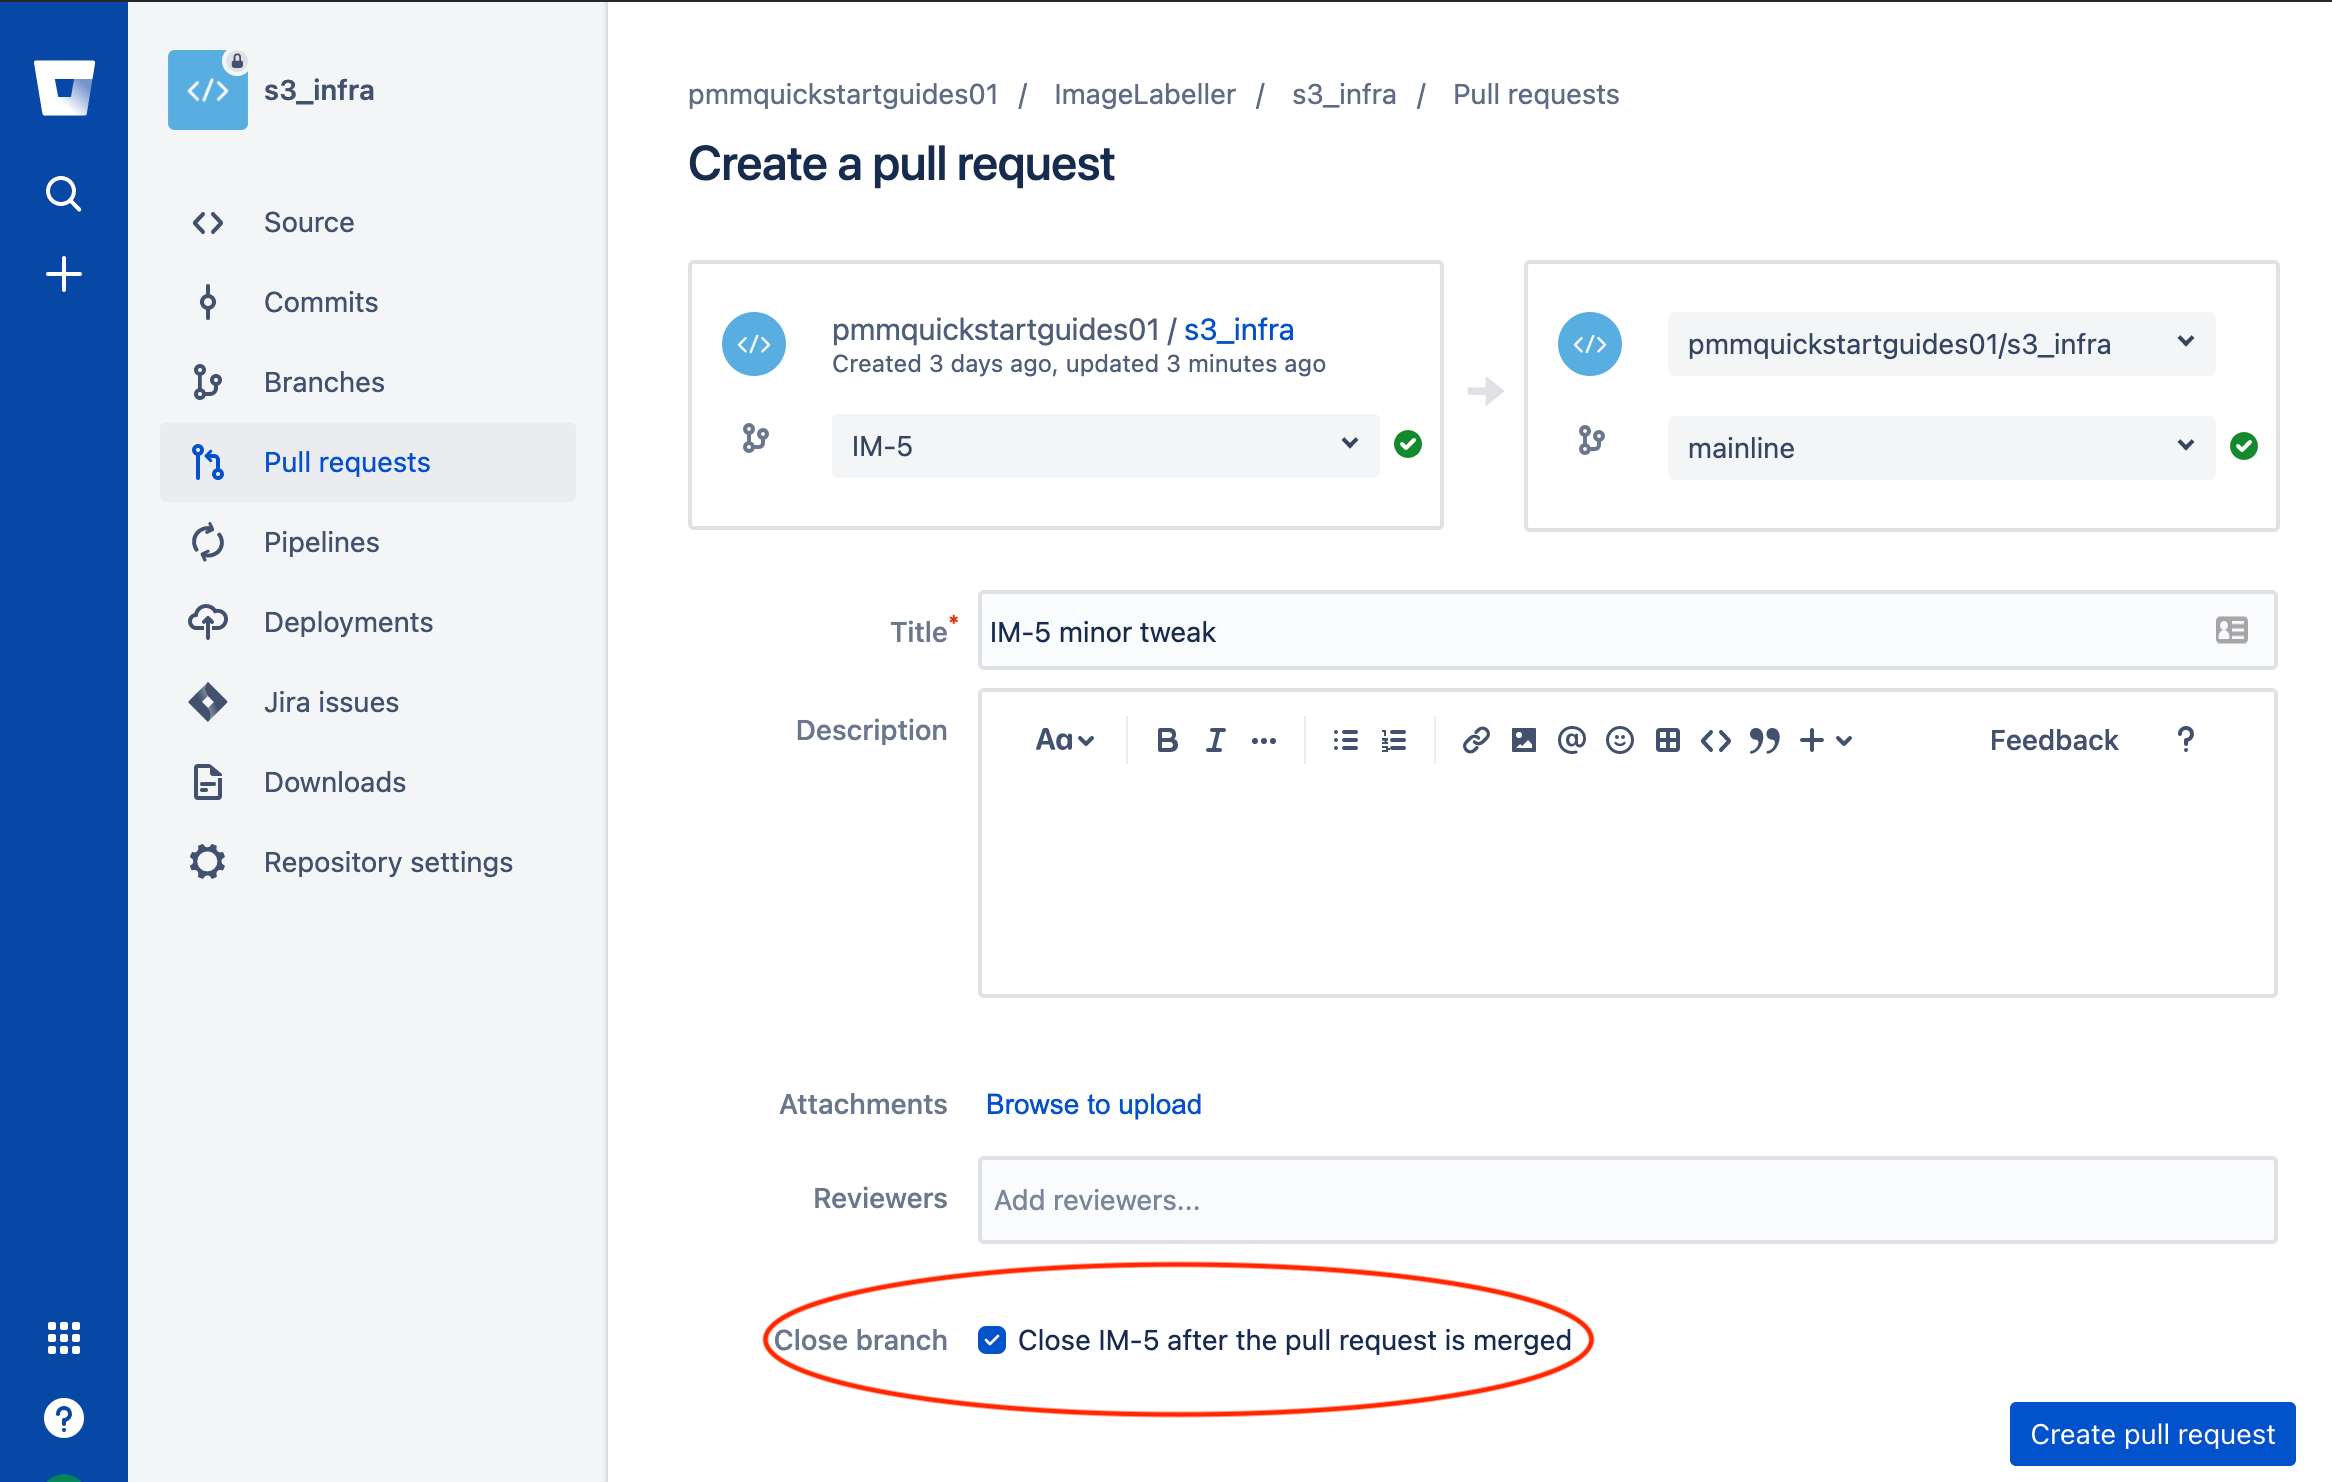
Task: Check the source branch green status indicator
Action: (1407, 444)
